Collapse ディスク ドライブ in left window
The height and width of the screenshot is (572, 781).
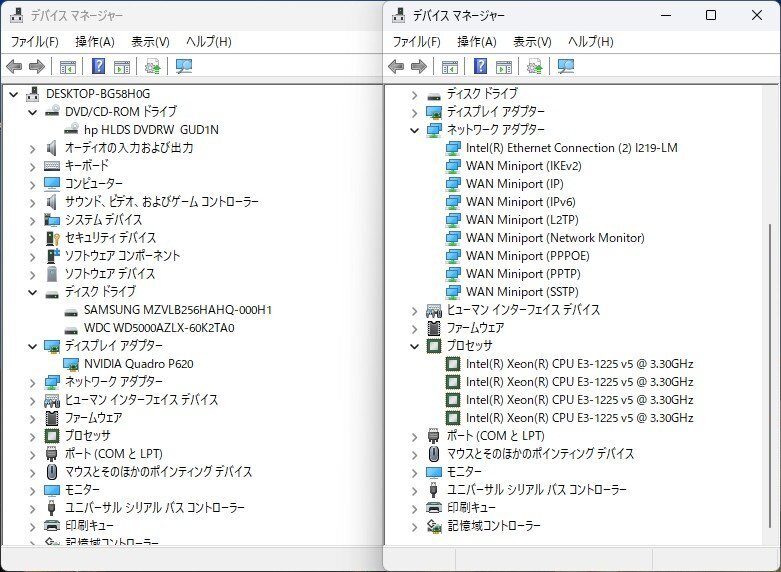[32, 292]
